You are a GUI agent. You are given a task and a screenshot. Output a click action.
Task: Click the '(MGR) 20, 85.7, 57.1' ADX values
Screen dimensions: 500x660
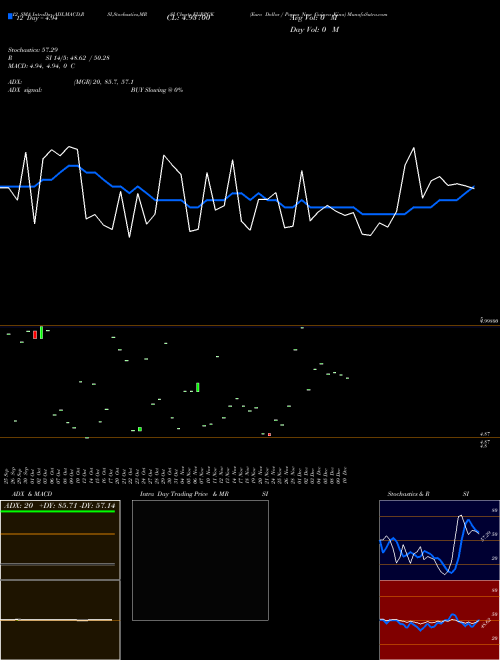click(x=104, y=82)
